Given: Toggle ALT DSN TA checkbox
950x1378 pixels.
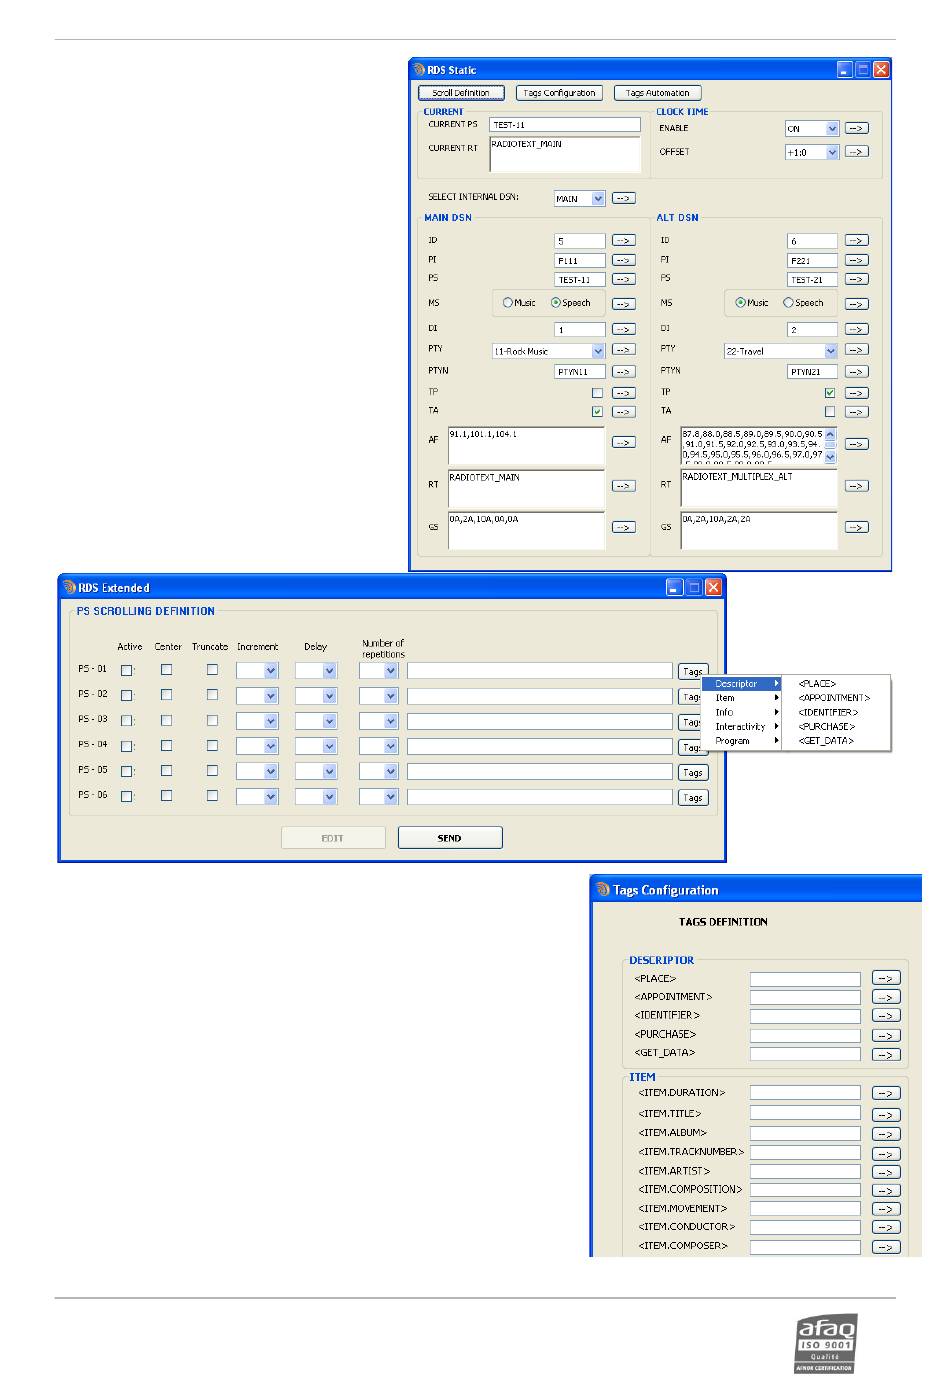Looking at the screenshot, I should 829,411.
